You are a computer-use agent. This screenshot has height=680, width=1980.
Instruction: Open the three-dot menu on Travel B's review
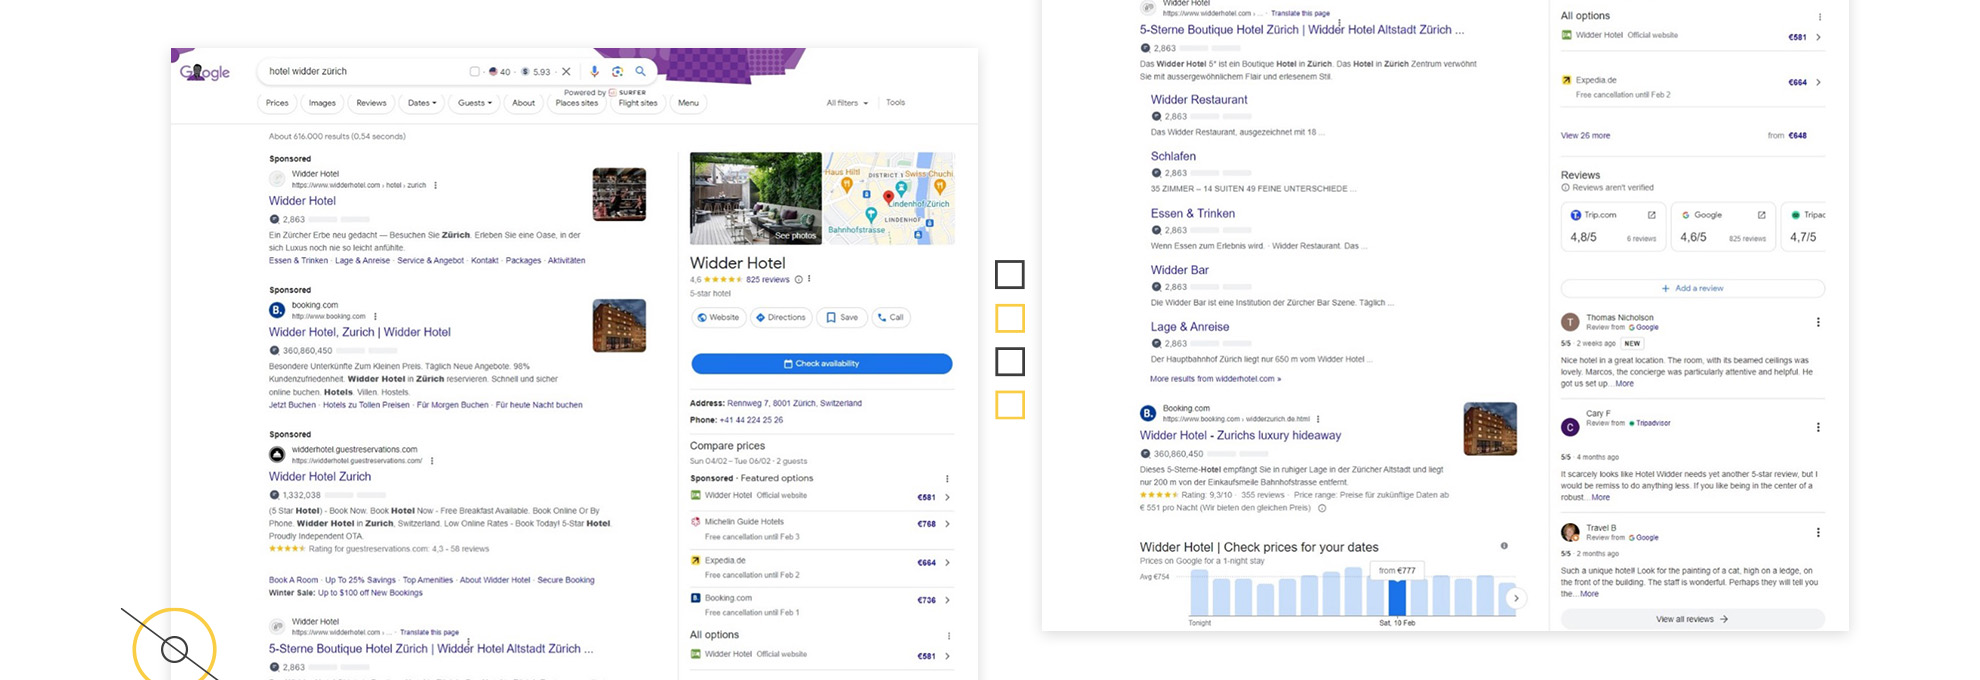pyautogui.click(x=1818, y=532)
